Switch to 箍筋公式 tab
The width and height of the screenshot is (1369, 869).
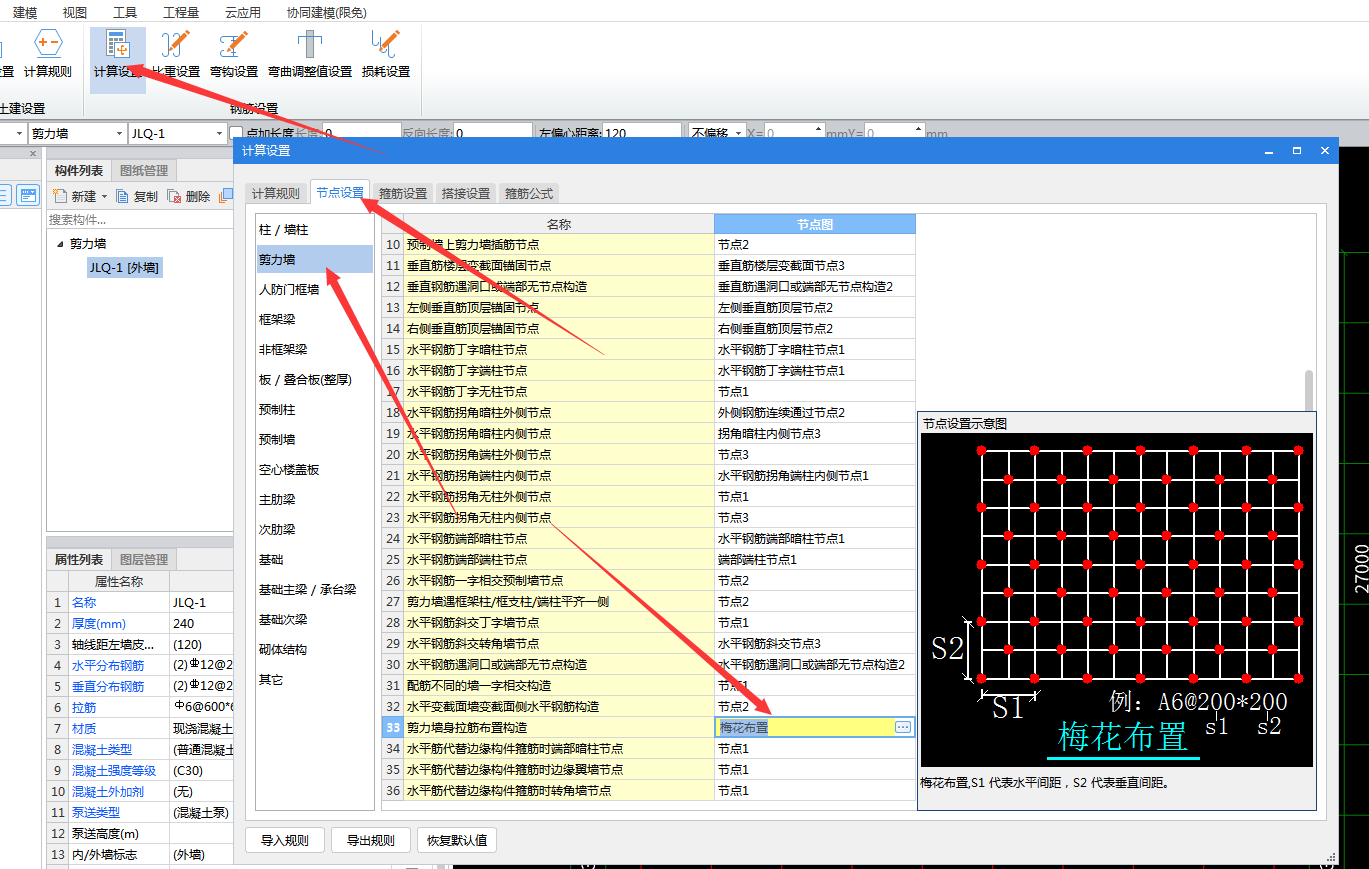[x=529, y=193]
